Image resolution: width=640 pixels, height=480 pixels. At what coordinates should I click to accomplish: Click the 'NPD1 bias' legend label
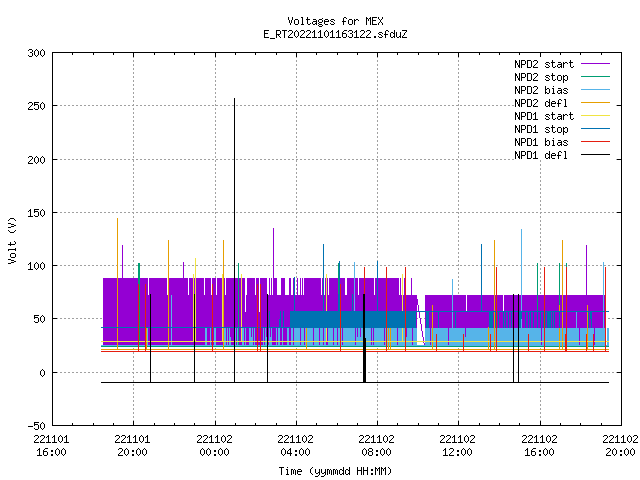point(541,142)
